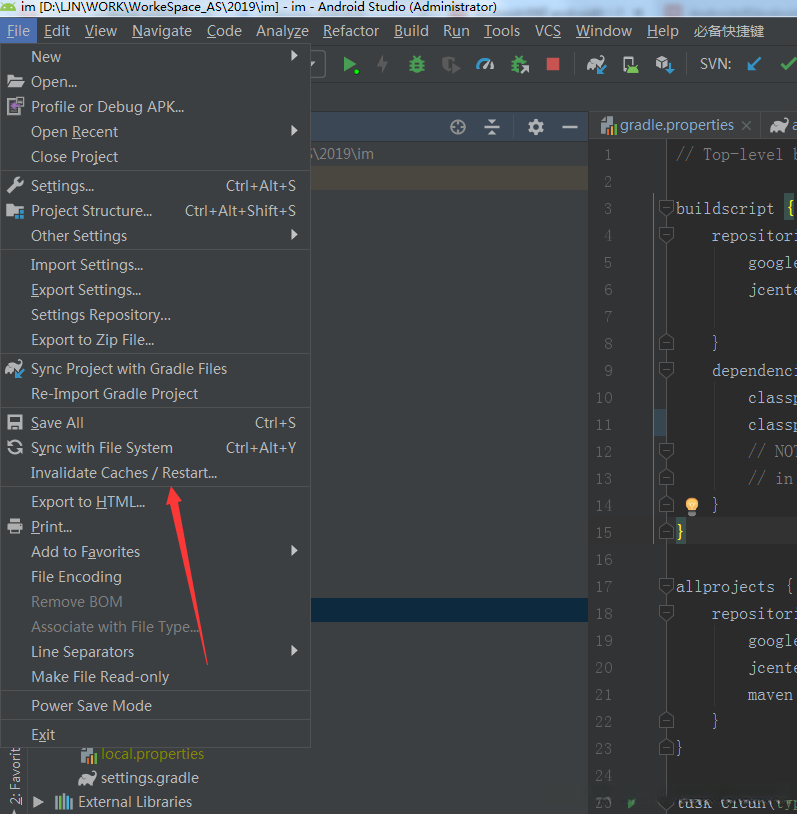The height and width of the screenshot is (814, 797).
Task: Click the red Stop button
Action: click(x=553, y=65)
